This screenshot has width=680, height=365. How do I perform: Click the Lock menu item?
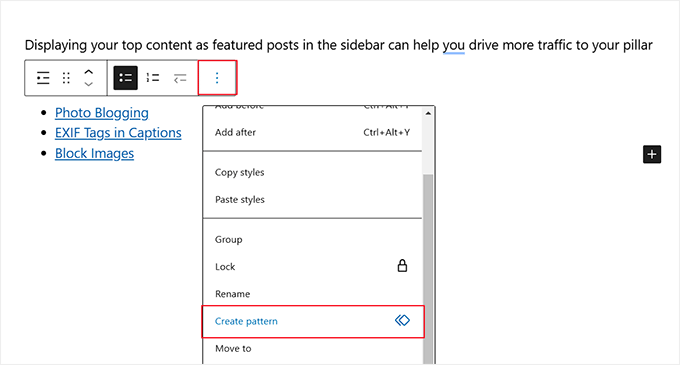(x=312, y=267)
